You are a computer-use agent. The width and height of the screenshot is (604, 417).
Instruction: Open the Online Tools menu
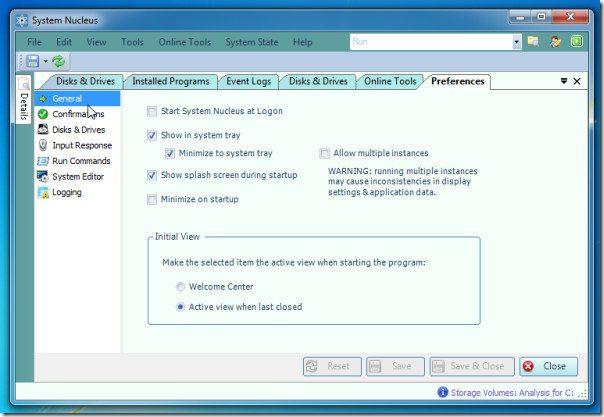click(x=185, y=42)
